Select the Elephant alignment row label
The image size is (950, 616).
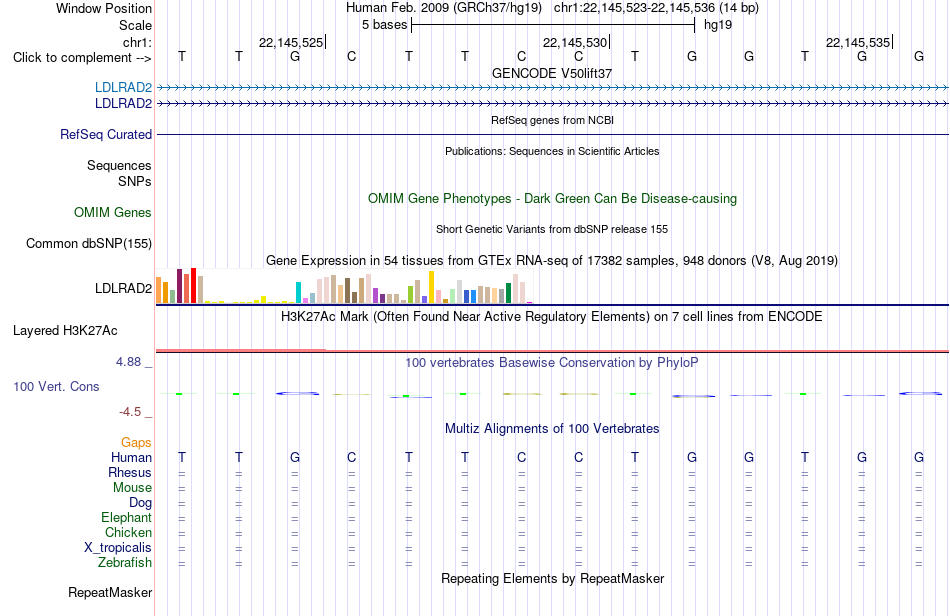[127, 517]
